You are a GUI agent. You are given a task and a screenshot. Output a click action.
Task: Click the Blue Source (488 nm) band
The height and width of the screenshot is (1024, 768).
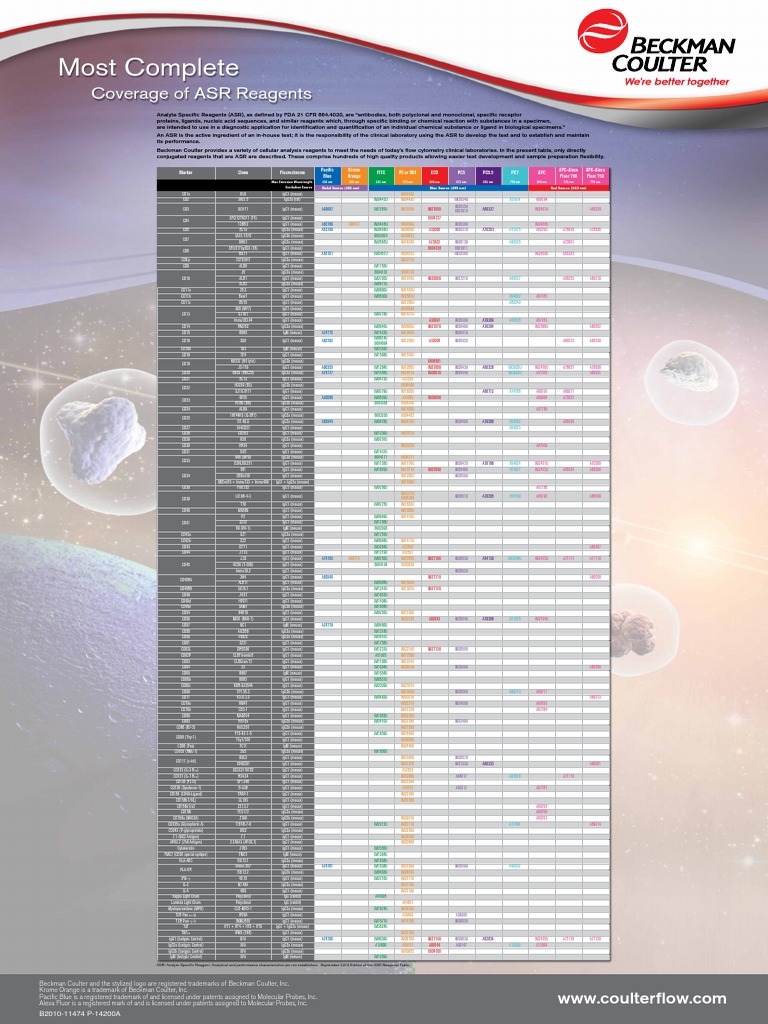point(448,188)
